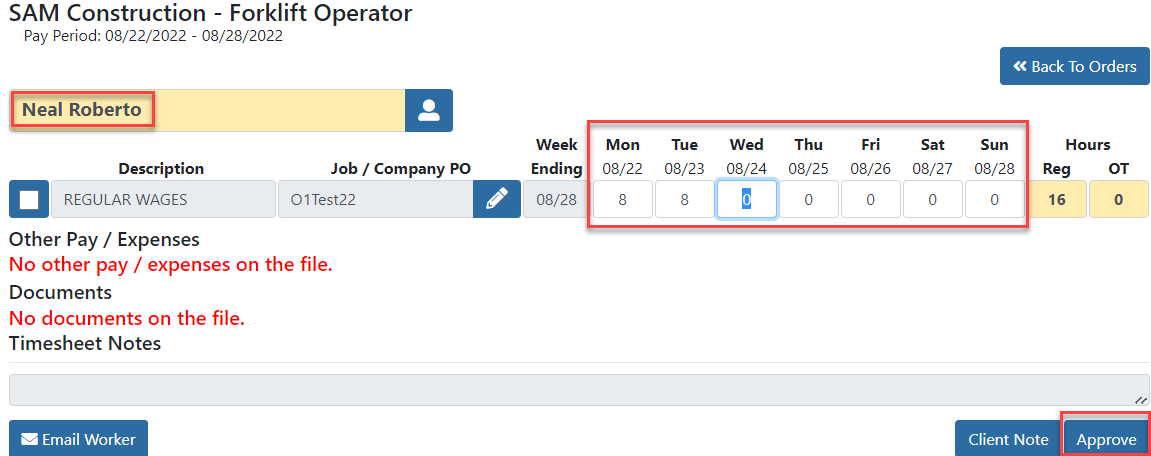Click the Monday 08/22 hours field
This screenshot has width=1151, height=456.
click(622, 199)
